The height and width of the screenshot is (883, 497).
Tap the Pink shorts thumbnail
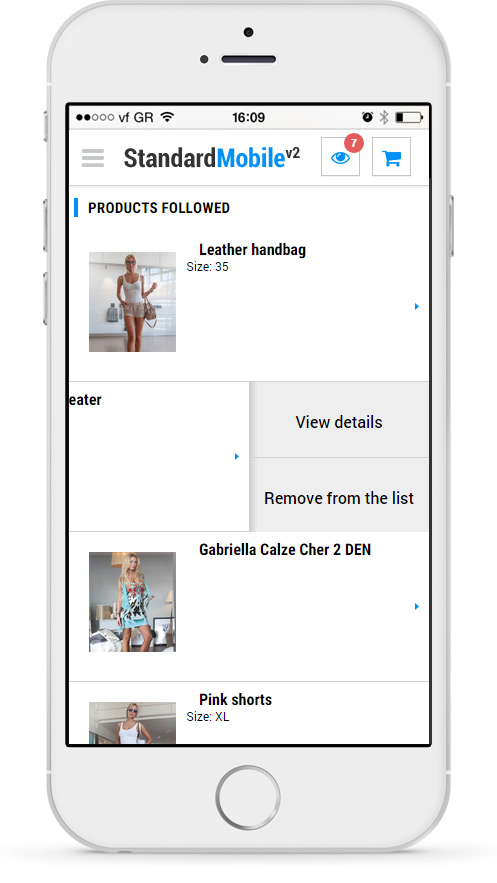point(132,723)
